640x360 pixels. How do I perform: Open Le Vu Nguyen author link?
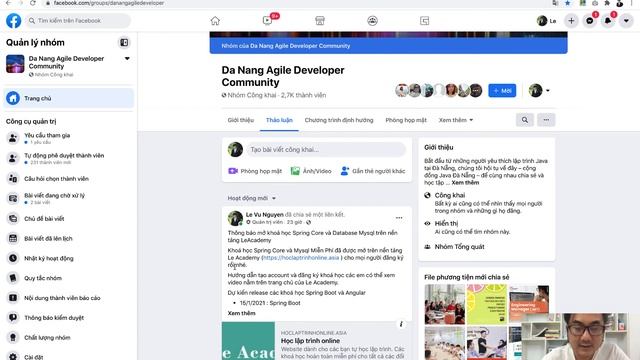pos(264,214)
